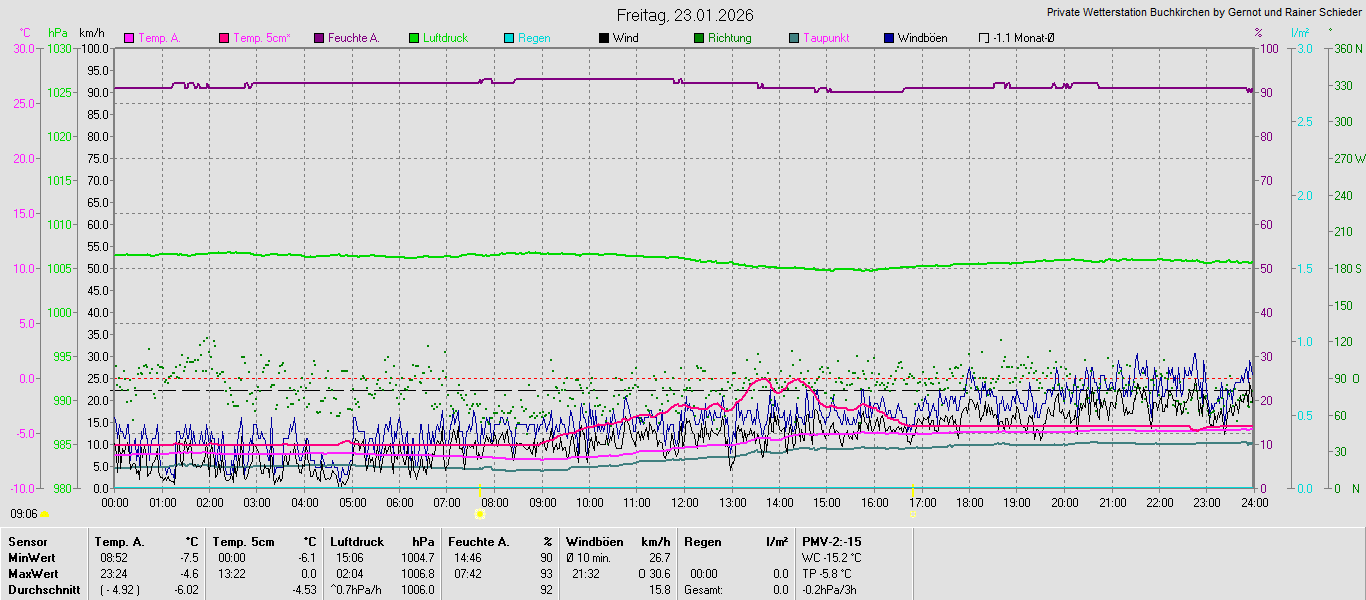Viewport: 1366px width, 600px height.
Task: Click the yellow icon beside 09:06
Action: click(x=44, y=514)
